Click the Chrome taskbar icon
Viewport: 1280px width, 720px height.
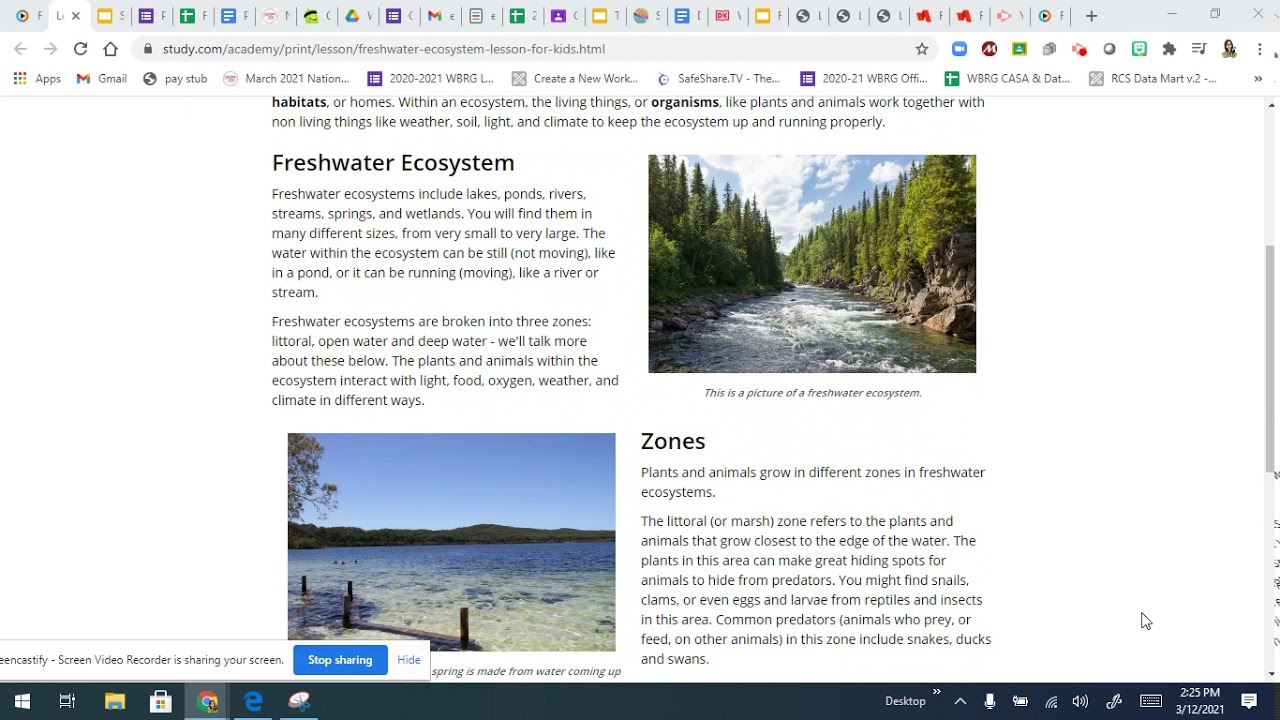(x=207, y=701)
